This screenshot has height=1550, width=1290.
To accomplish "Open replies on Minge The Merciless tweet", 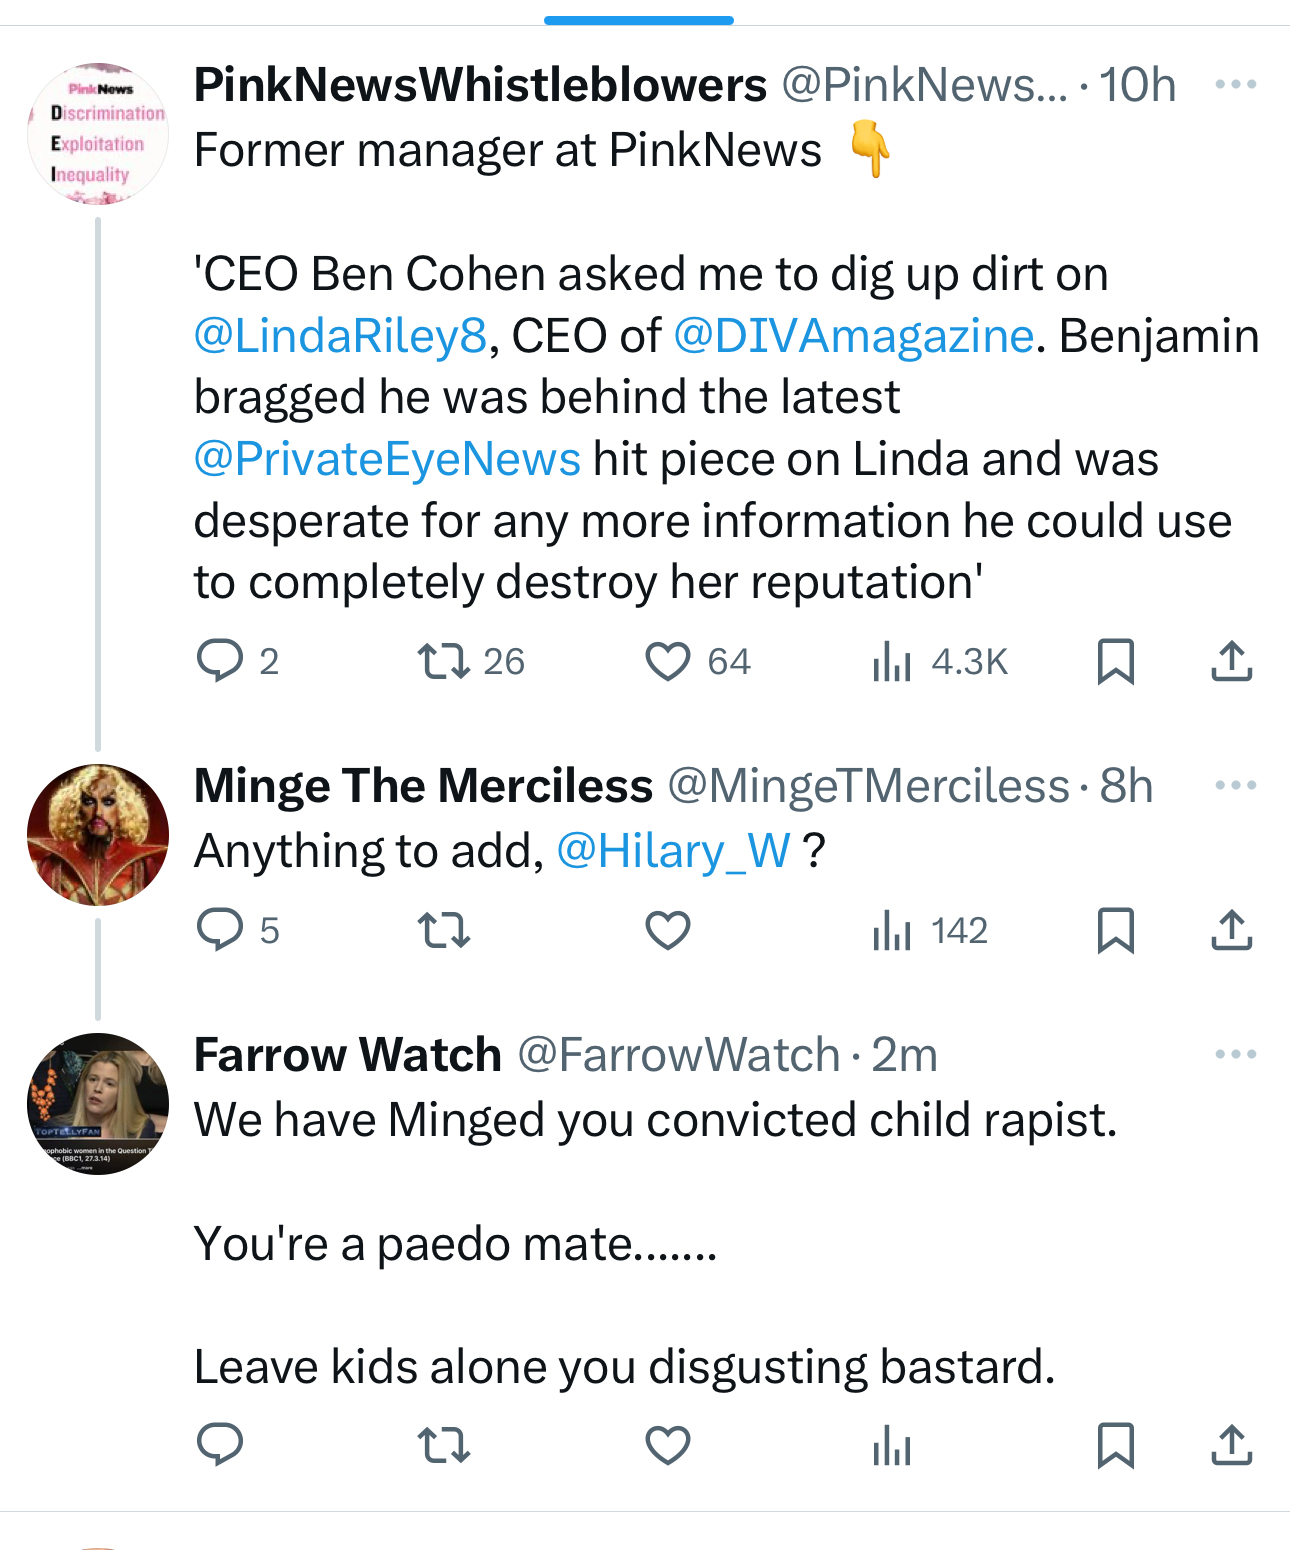I will [x=220, y=931].
